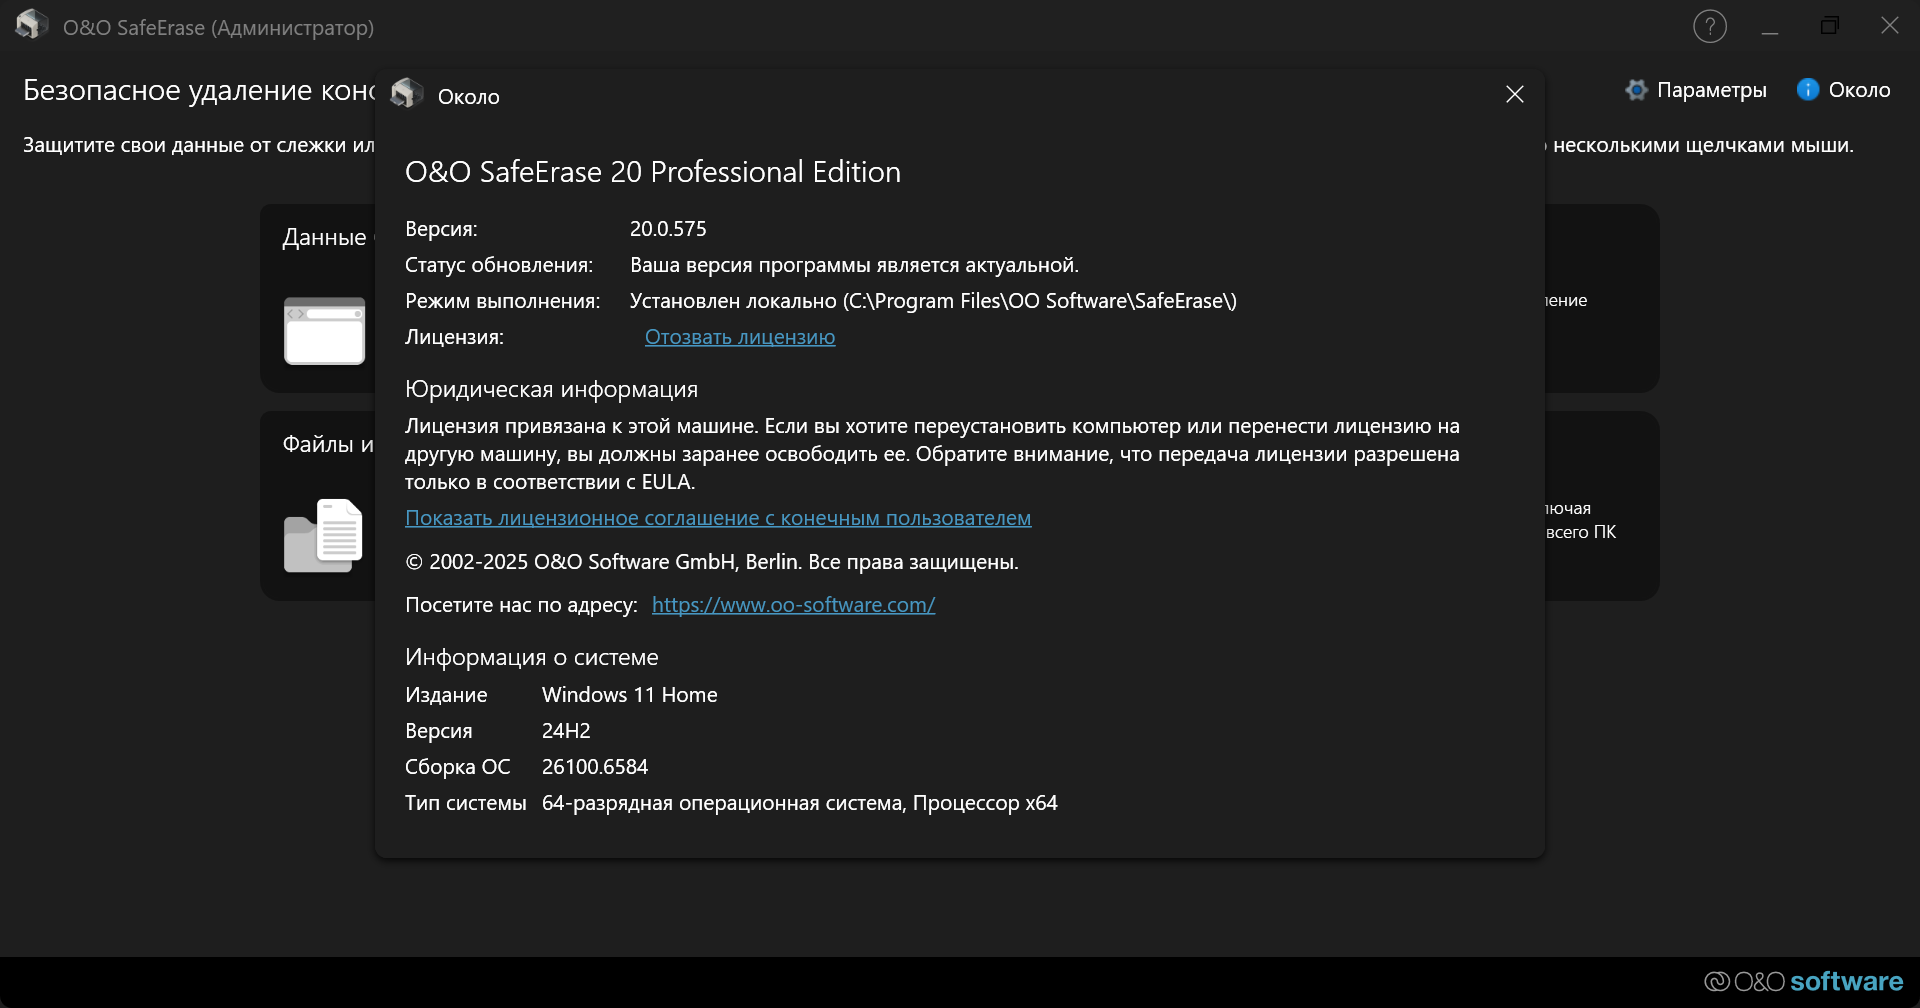Screen dimensions: 1920x1008
Task: Click the Отозвать лицензию link
Action: tap(739, 337)
